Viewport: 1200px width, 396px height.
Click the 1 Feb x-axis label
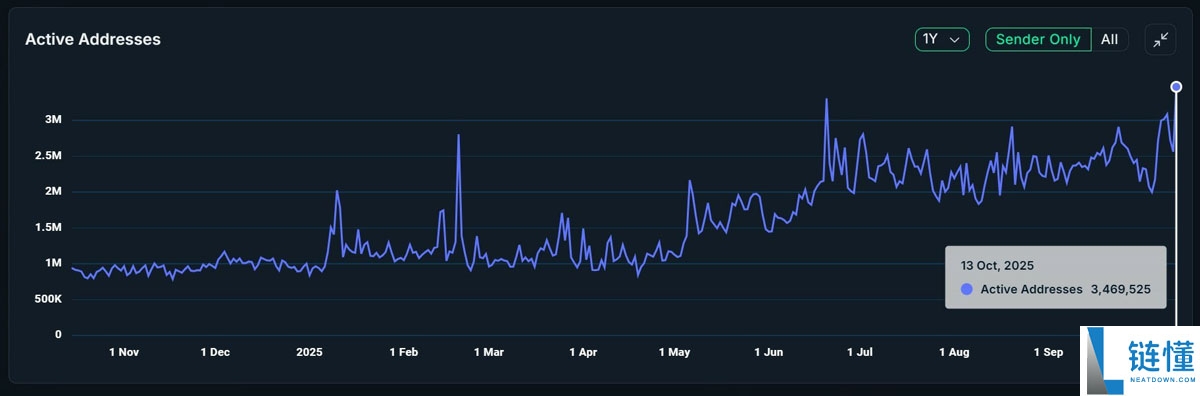[x=403, y=352]
